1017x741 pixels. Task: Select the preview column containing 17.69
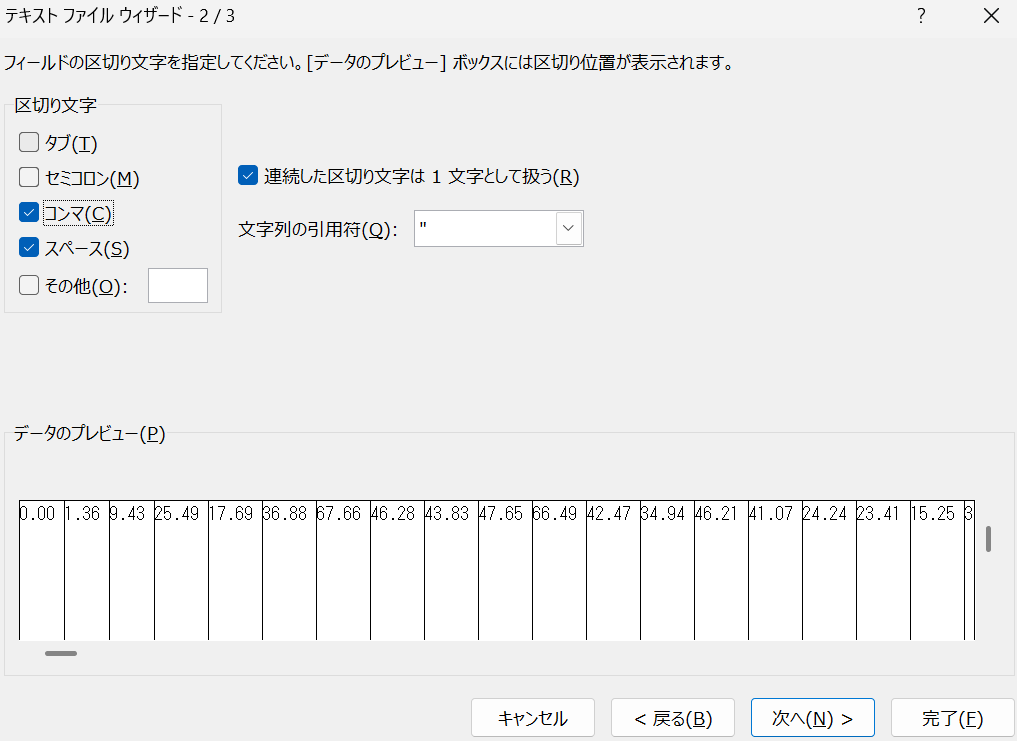click(x=235, y=570)
